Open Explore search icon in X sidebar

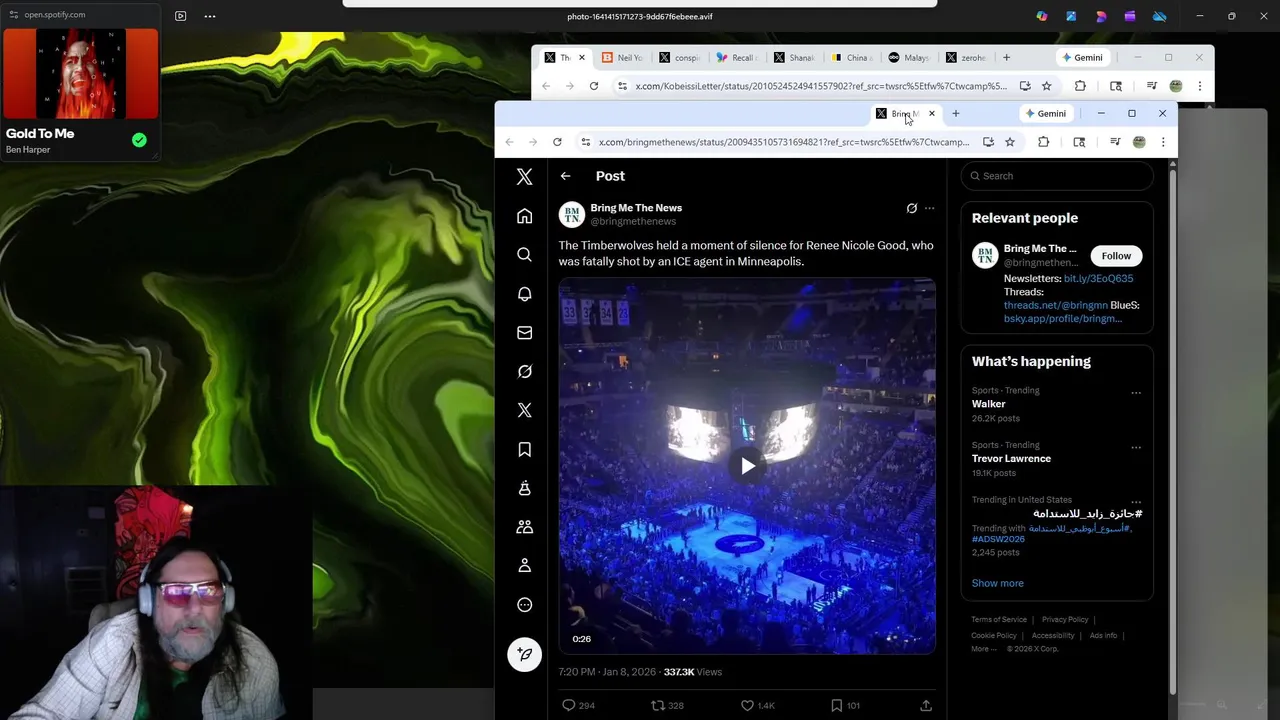coord(524,255)
